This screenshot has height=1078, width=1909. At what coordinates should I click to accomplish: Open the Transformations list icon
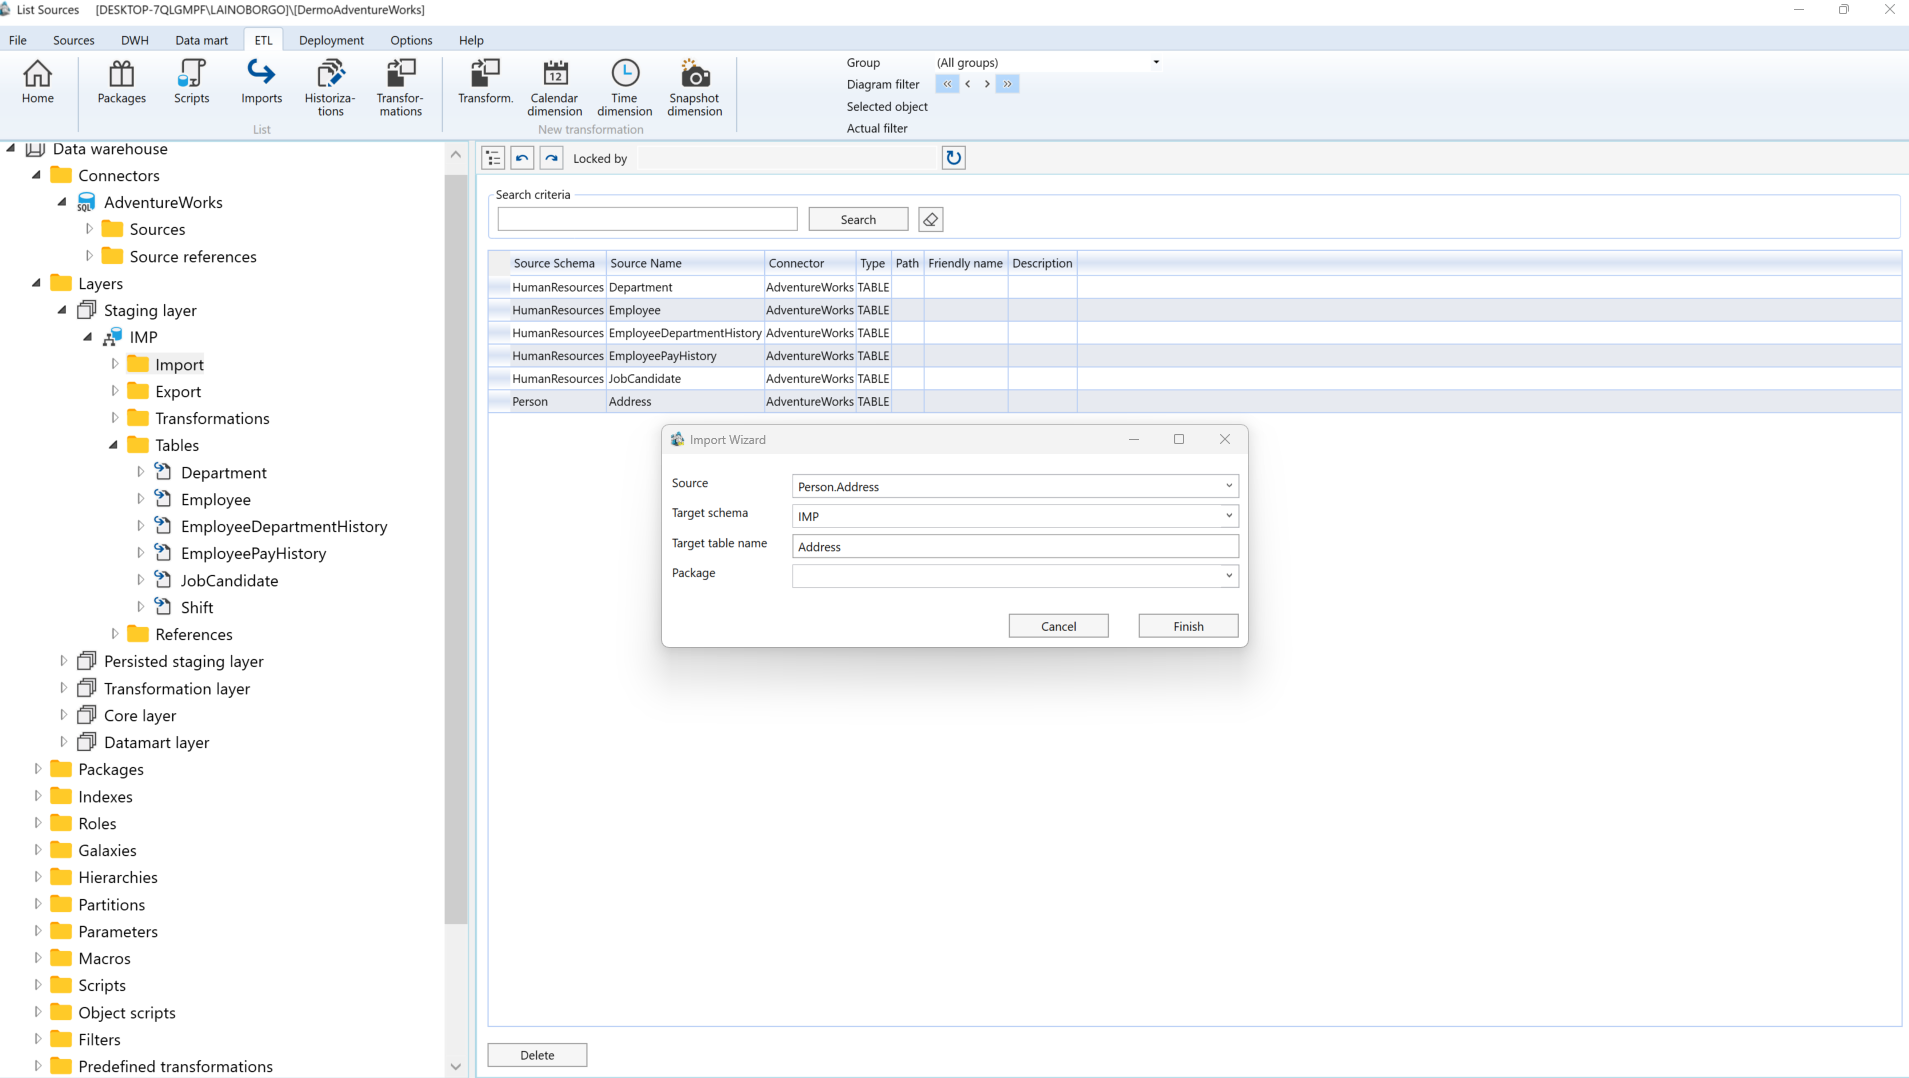pyautogui.click(x=400, y=88)
